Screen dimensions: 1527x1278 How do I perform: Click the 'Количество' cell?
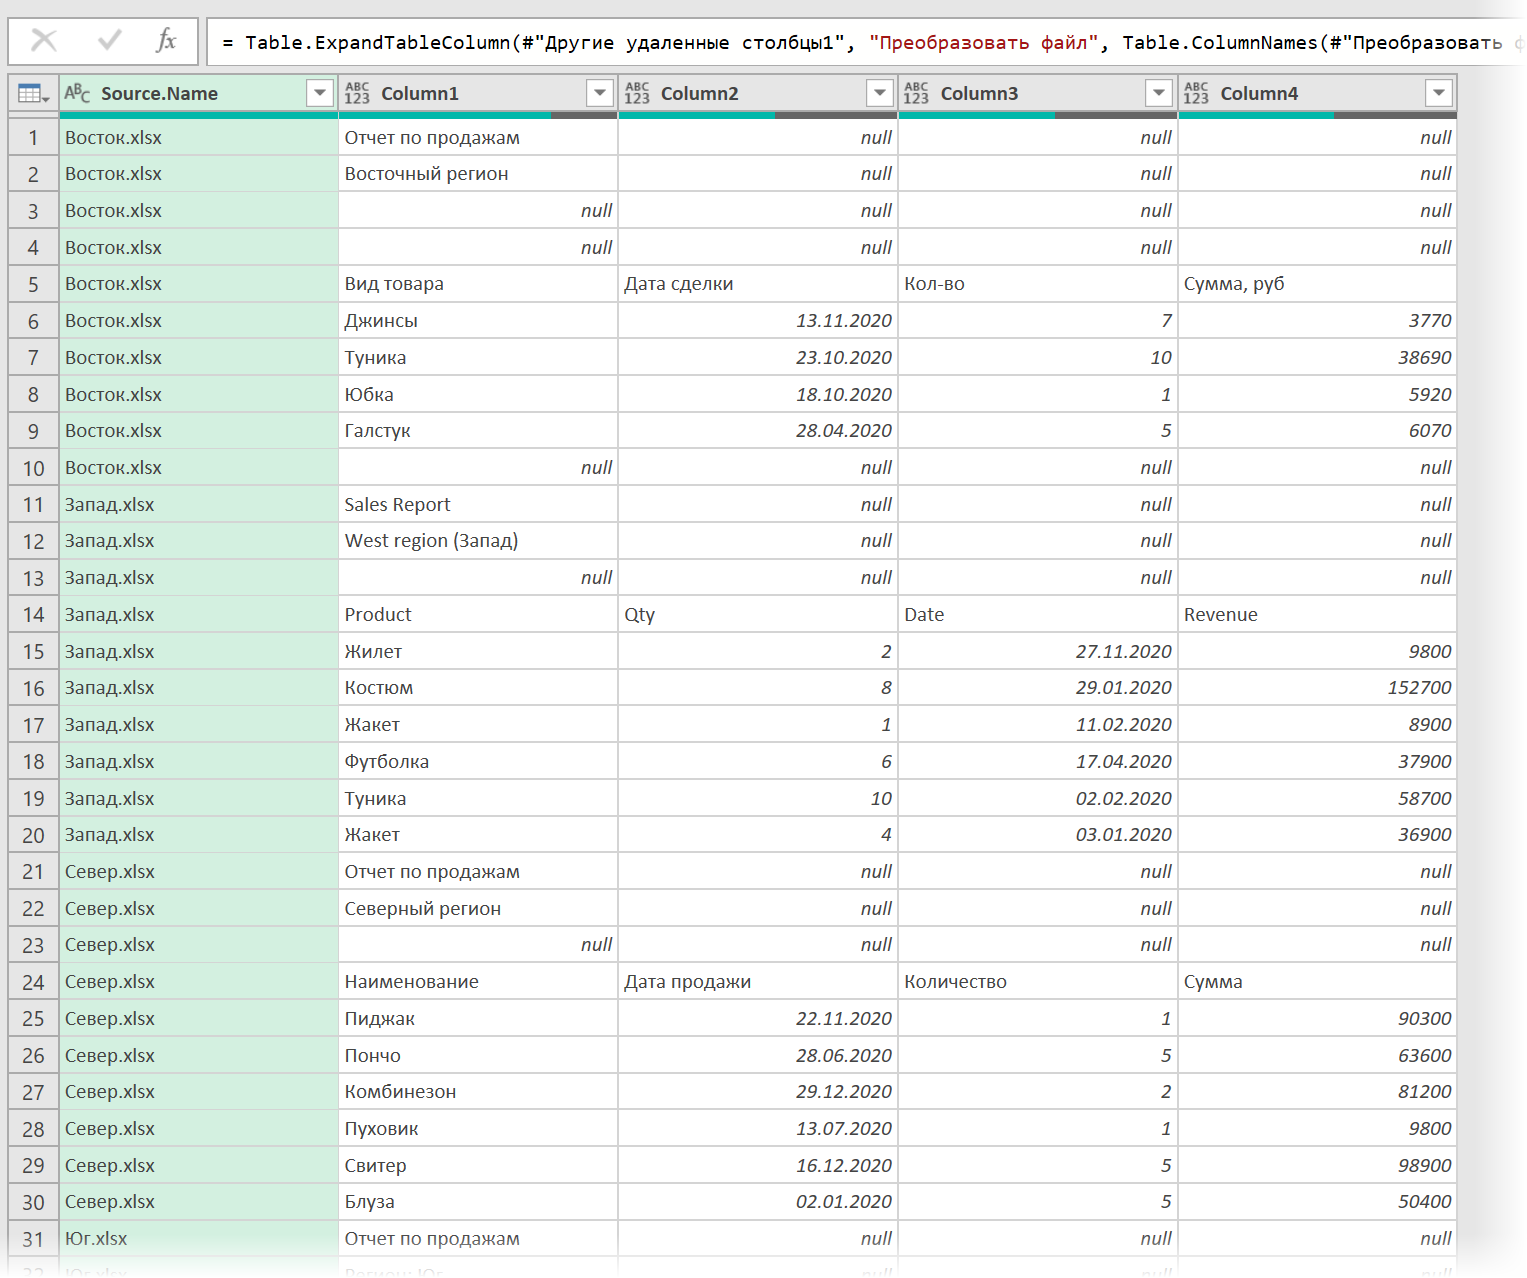[x=1037, y=982]
